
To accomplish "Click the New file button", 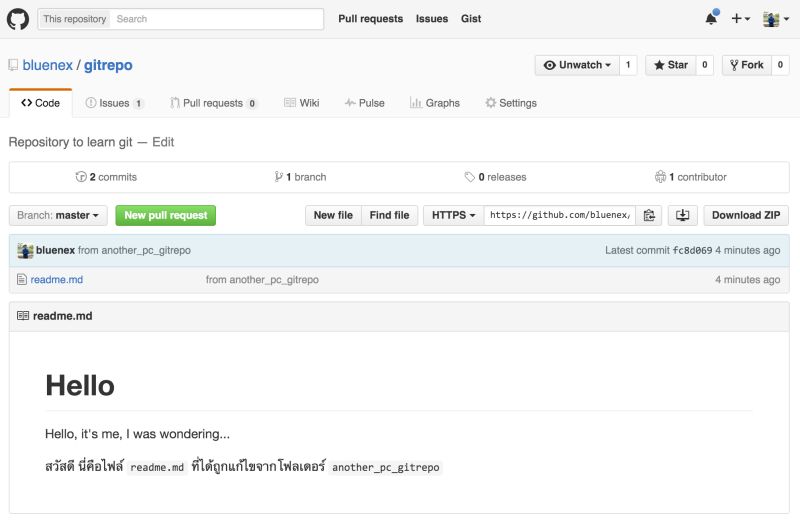I will click(333, 215).
